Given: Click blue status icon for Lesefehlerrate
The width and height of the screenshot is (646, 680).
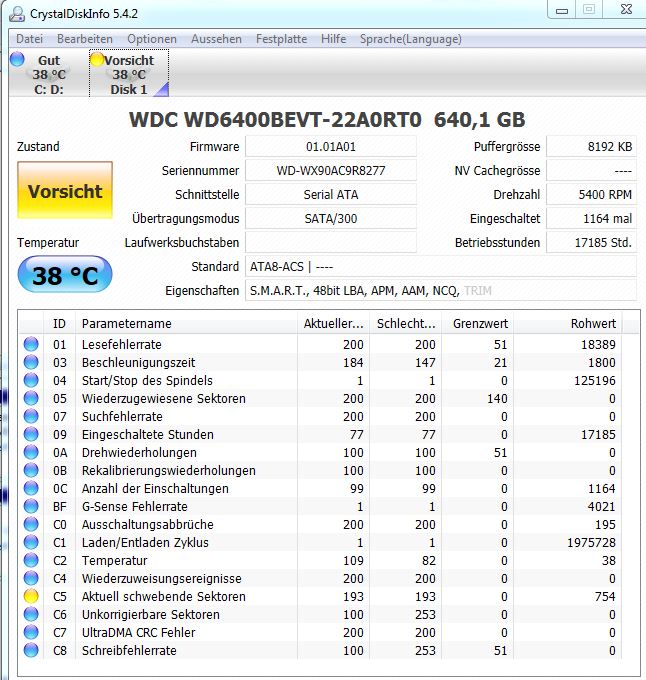Looking at the screenshot, I should click(31, 344).
